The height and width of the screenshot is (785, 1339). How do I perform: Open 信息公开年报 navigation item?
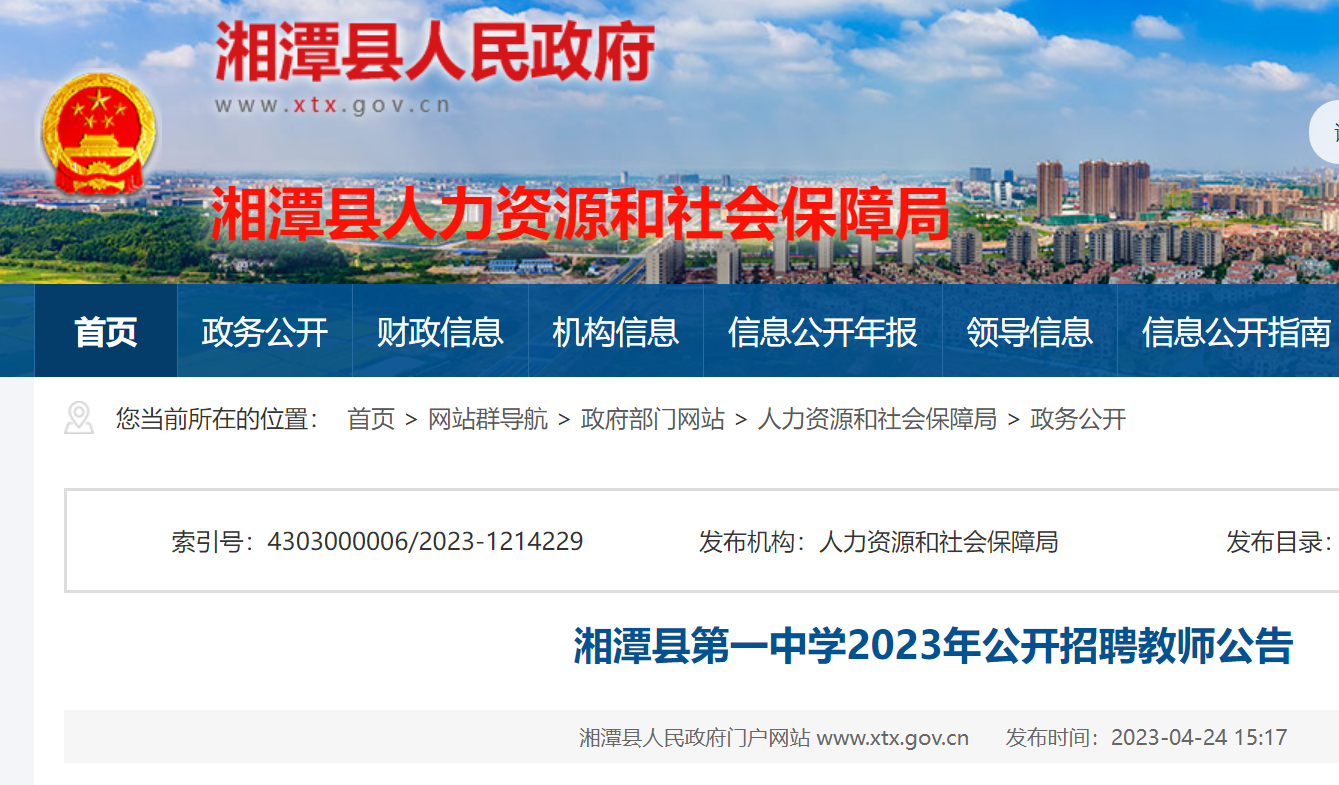823,331
